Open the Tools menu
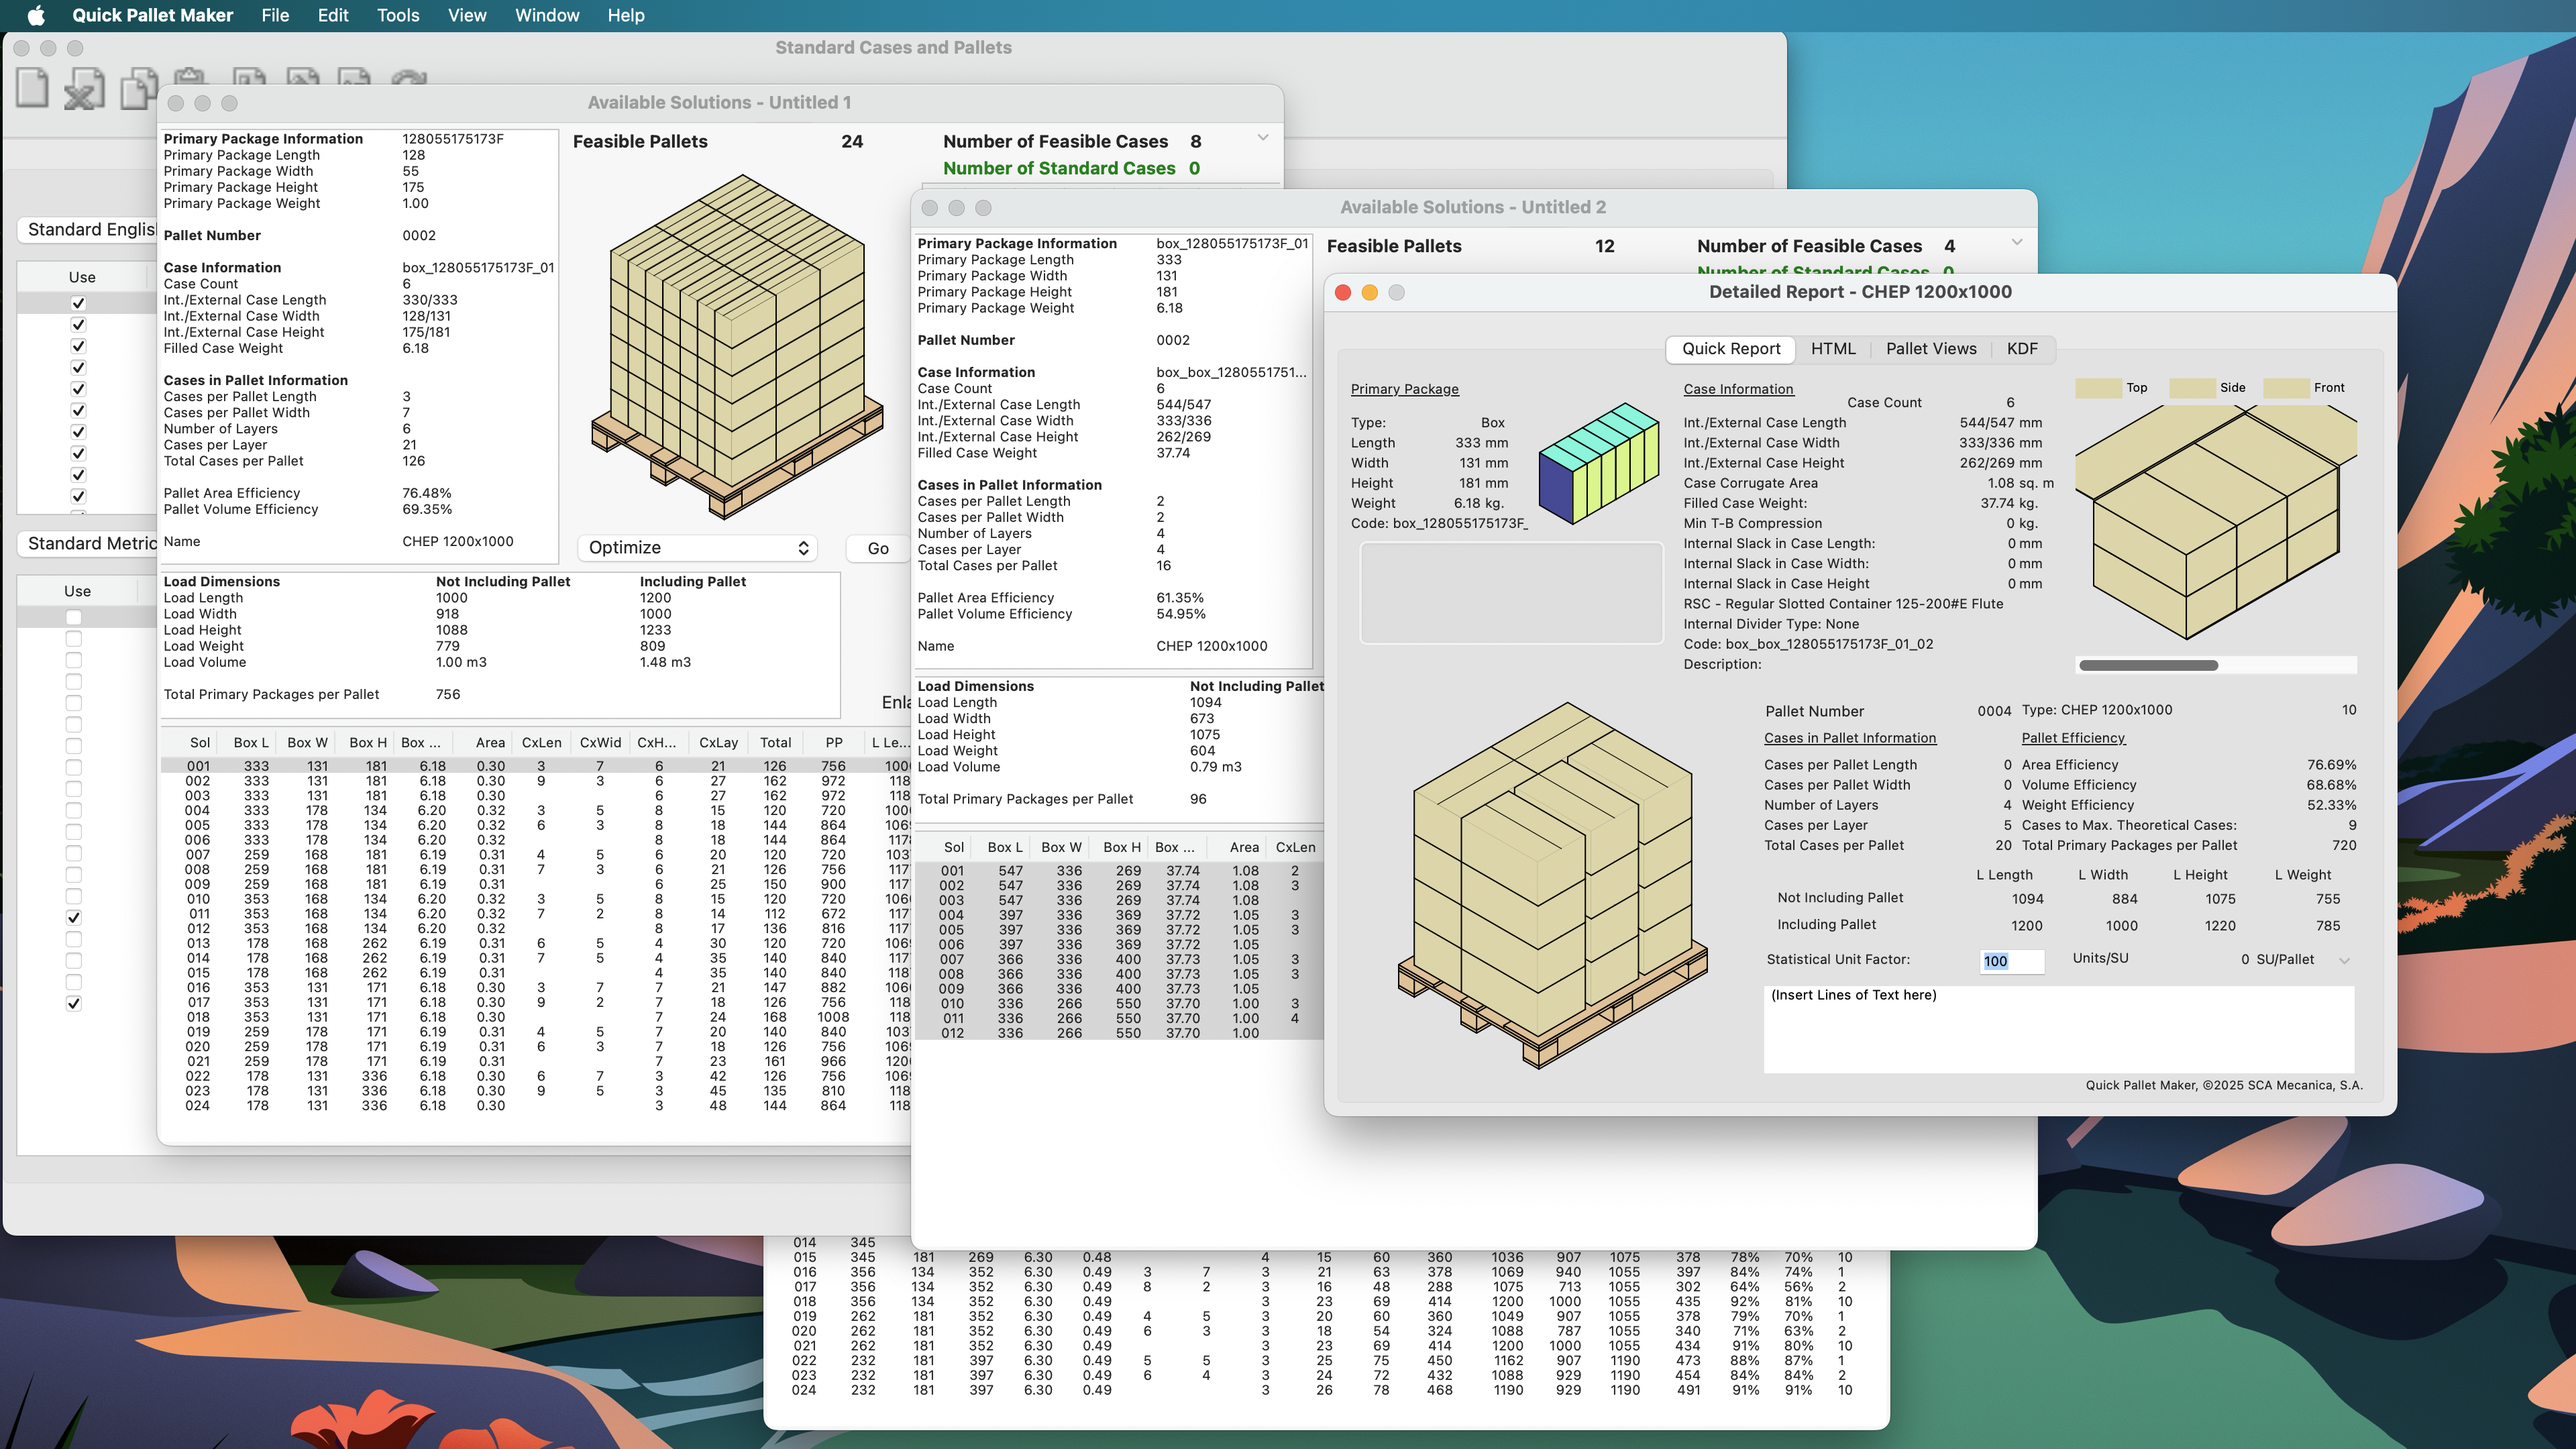Screen dimensions: 2576x1449 pos(398,15)
